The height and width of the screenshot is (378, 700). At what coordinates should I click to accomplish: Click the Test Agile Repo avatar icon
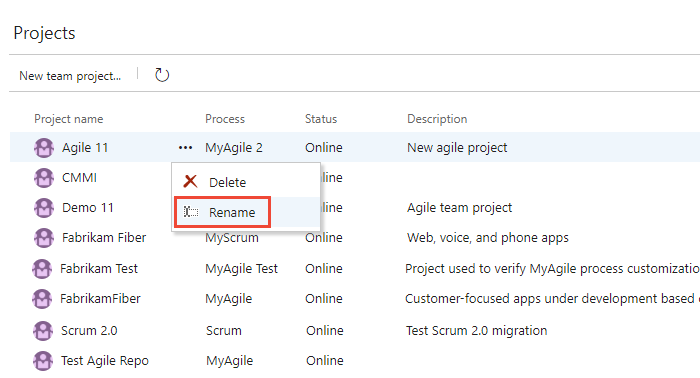pyautogui.click(x=43, y=361)
